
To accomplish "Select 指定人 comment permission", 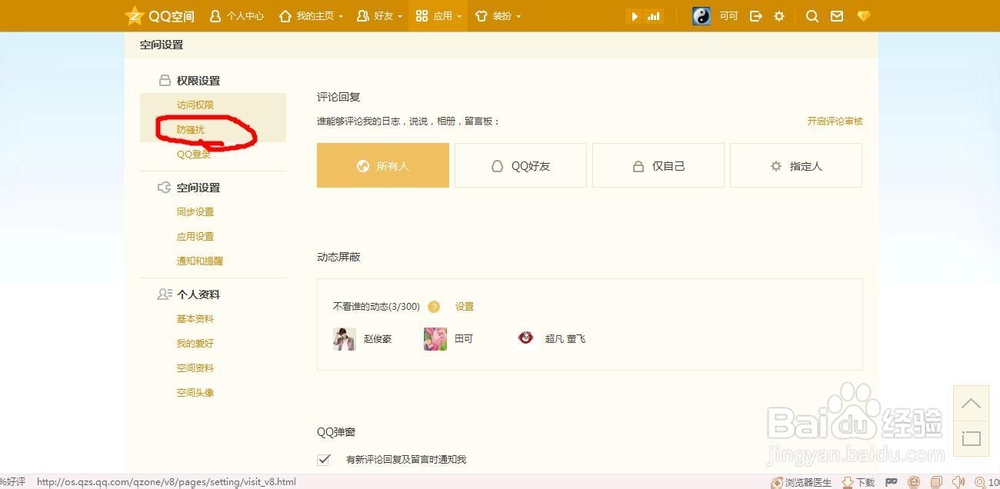I will [x=796, y=165].
